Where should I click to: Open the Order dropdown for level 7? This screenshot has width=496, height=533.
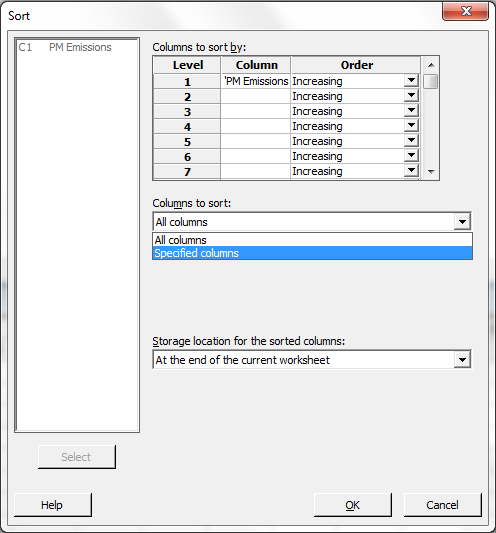coord(411,171)
